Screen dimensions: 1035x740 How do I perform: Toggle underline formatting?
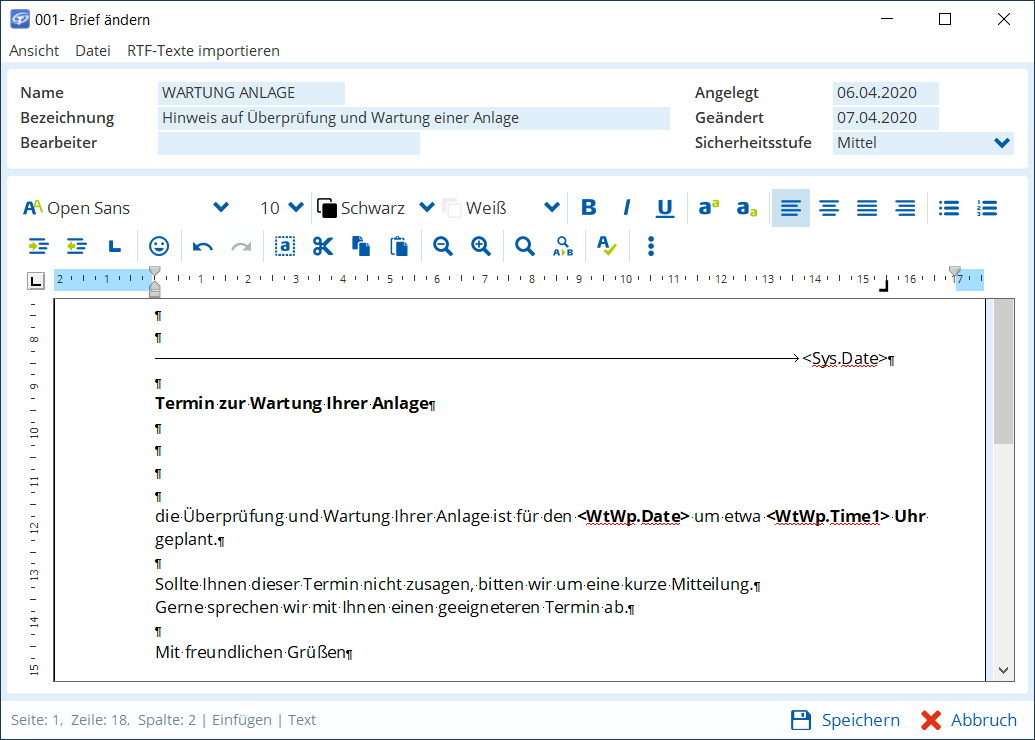(x=665, y=208)
